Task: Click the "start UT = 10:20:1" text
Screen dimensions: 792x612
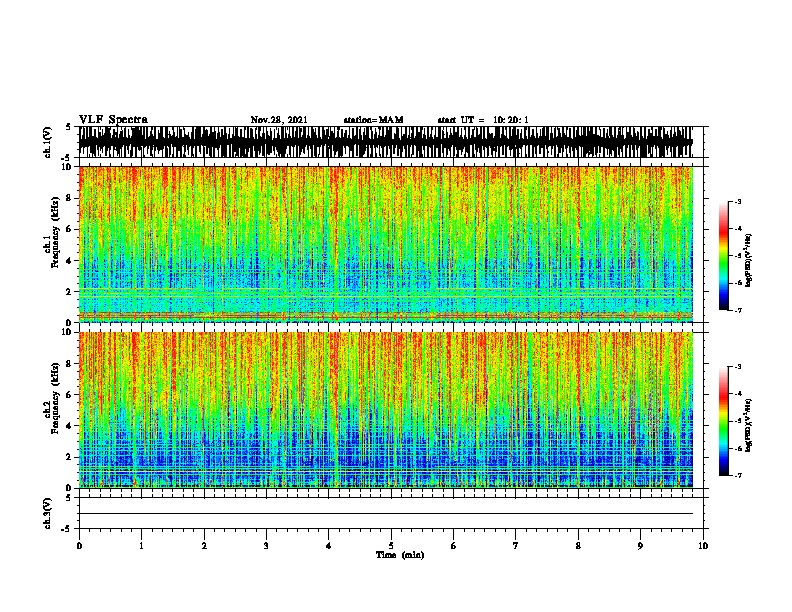Action: 483,120
